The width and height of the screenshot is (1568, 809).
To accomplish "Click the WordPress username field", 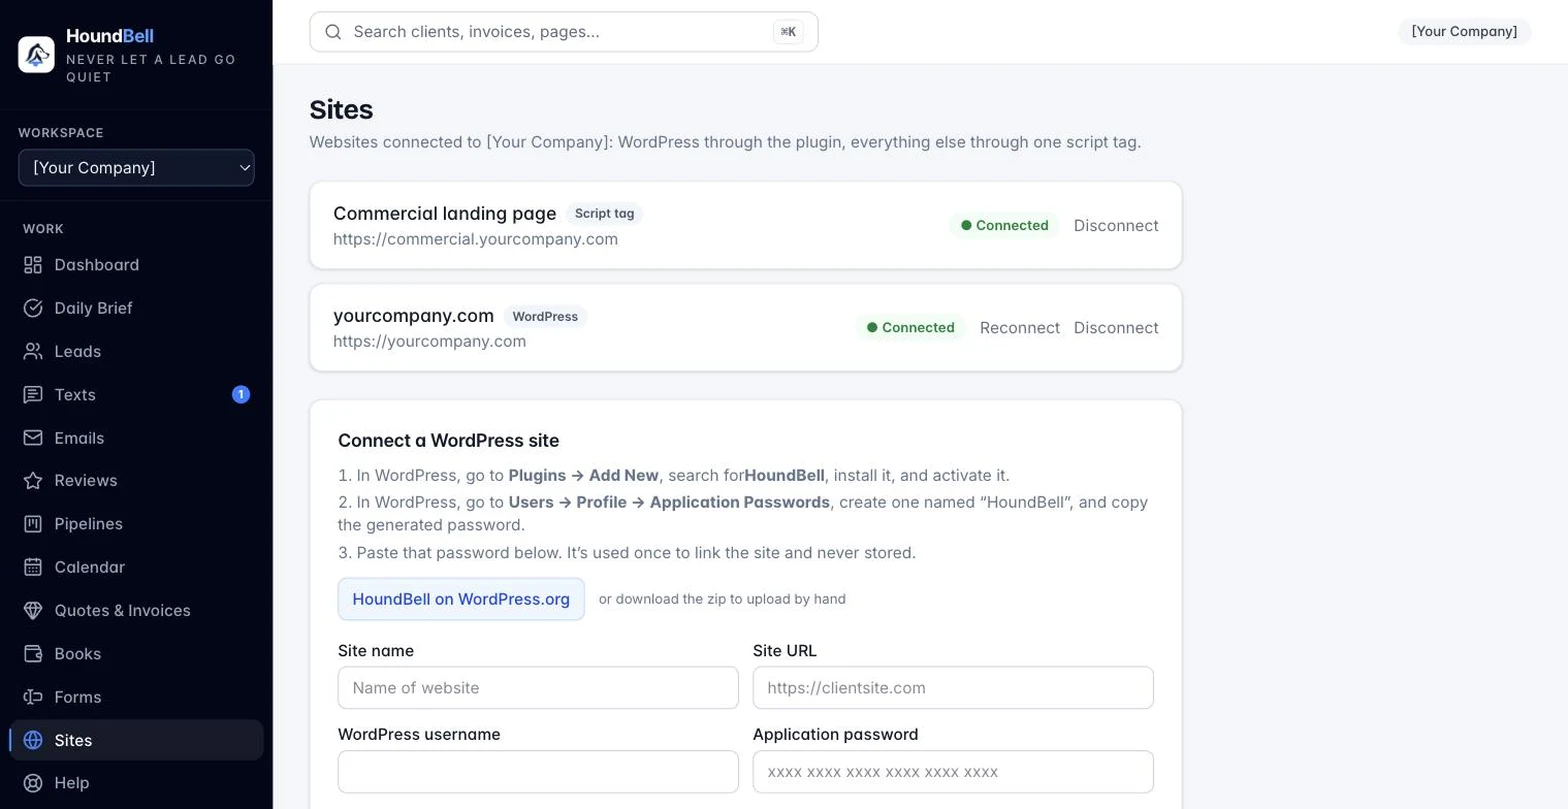I will click(x=538, y=772).
